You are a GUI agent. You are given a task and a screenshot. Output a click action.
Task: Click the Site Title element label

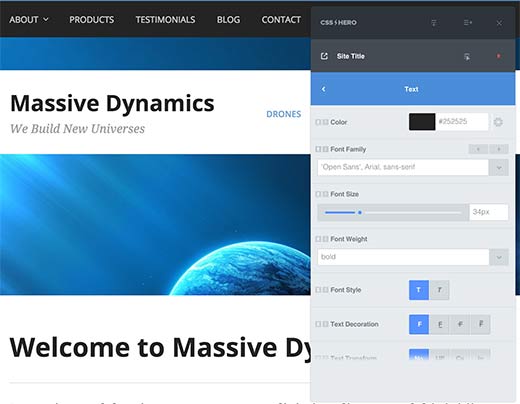351,56
